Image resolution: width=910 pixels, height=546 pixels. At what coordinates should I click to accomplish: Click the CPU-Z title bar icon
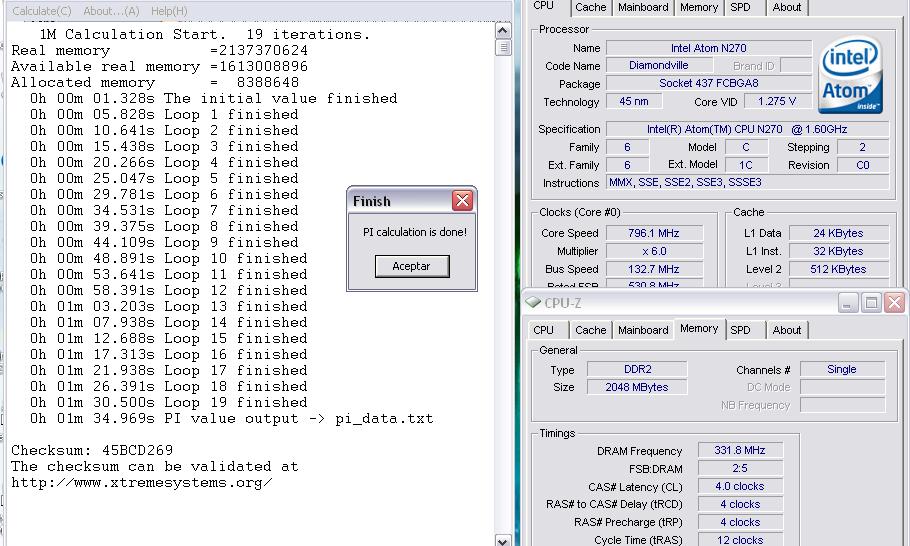[x=533, y=302]
